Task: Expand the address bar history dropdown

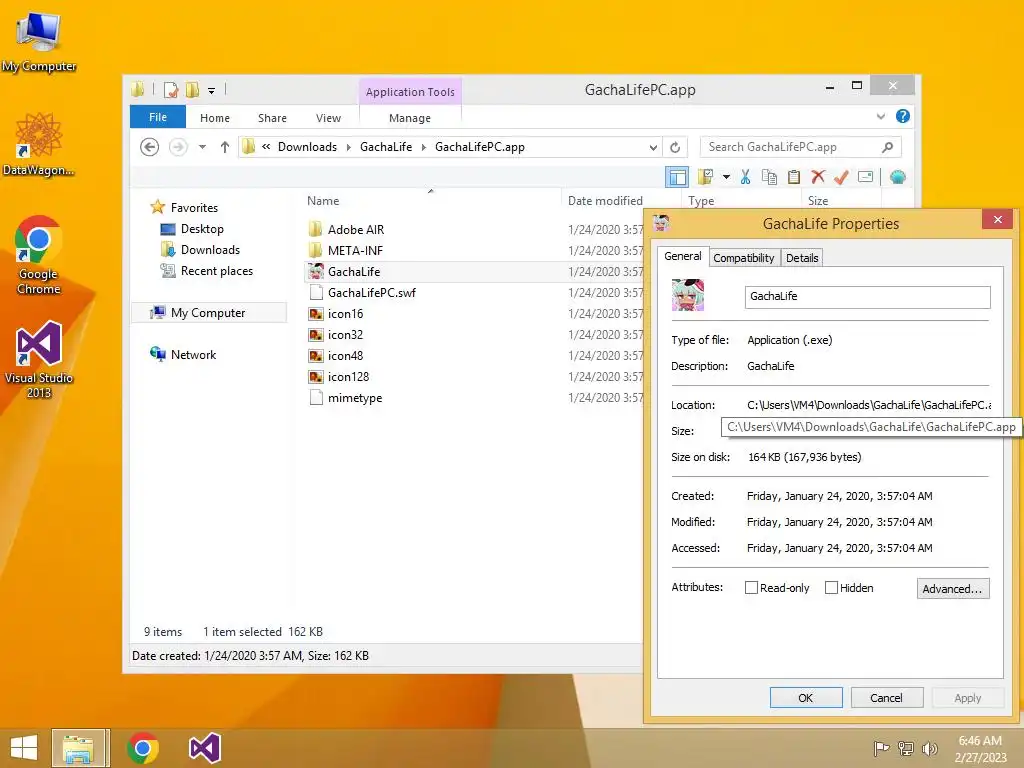Action: click(x=653, y=148)
